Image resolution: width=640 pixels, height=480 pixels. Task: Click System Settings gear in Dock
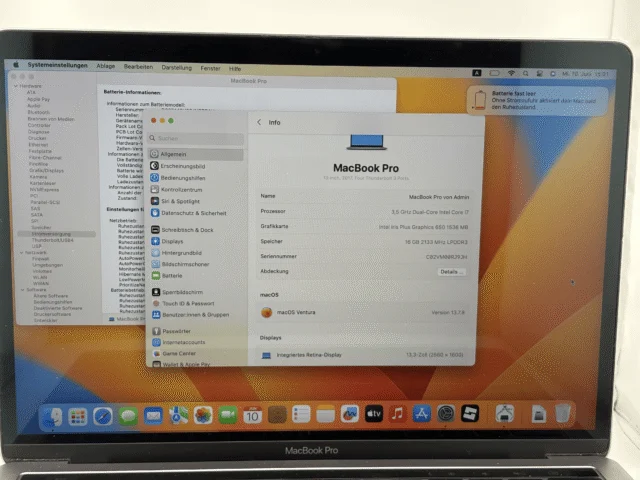[x=446, y=413]
